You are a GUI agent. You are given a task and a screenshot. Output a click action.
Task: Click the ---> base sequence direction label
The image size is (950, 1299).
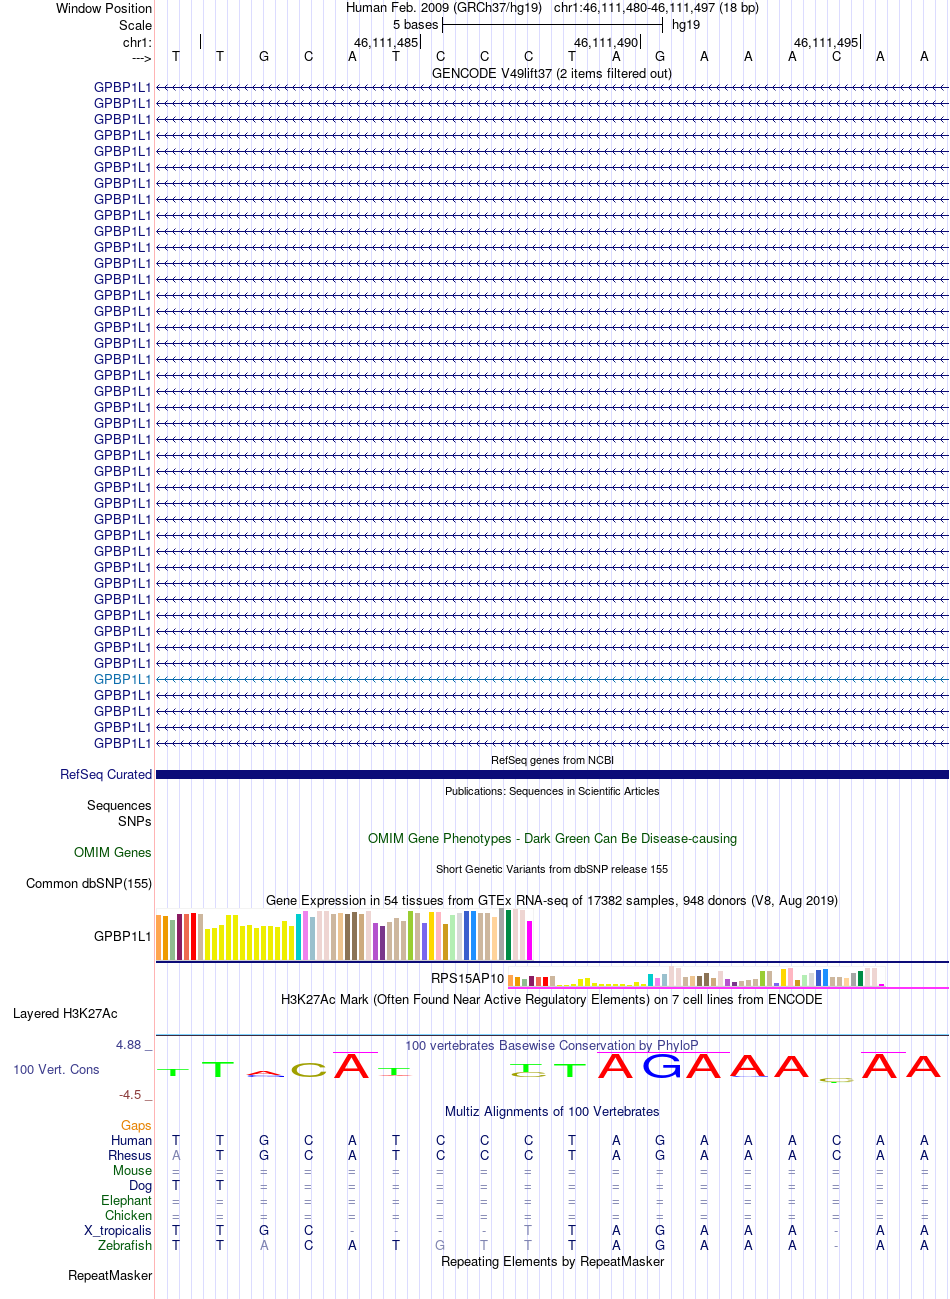[x=141, y=59]
